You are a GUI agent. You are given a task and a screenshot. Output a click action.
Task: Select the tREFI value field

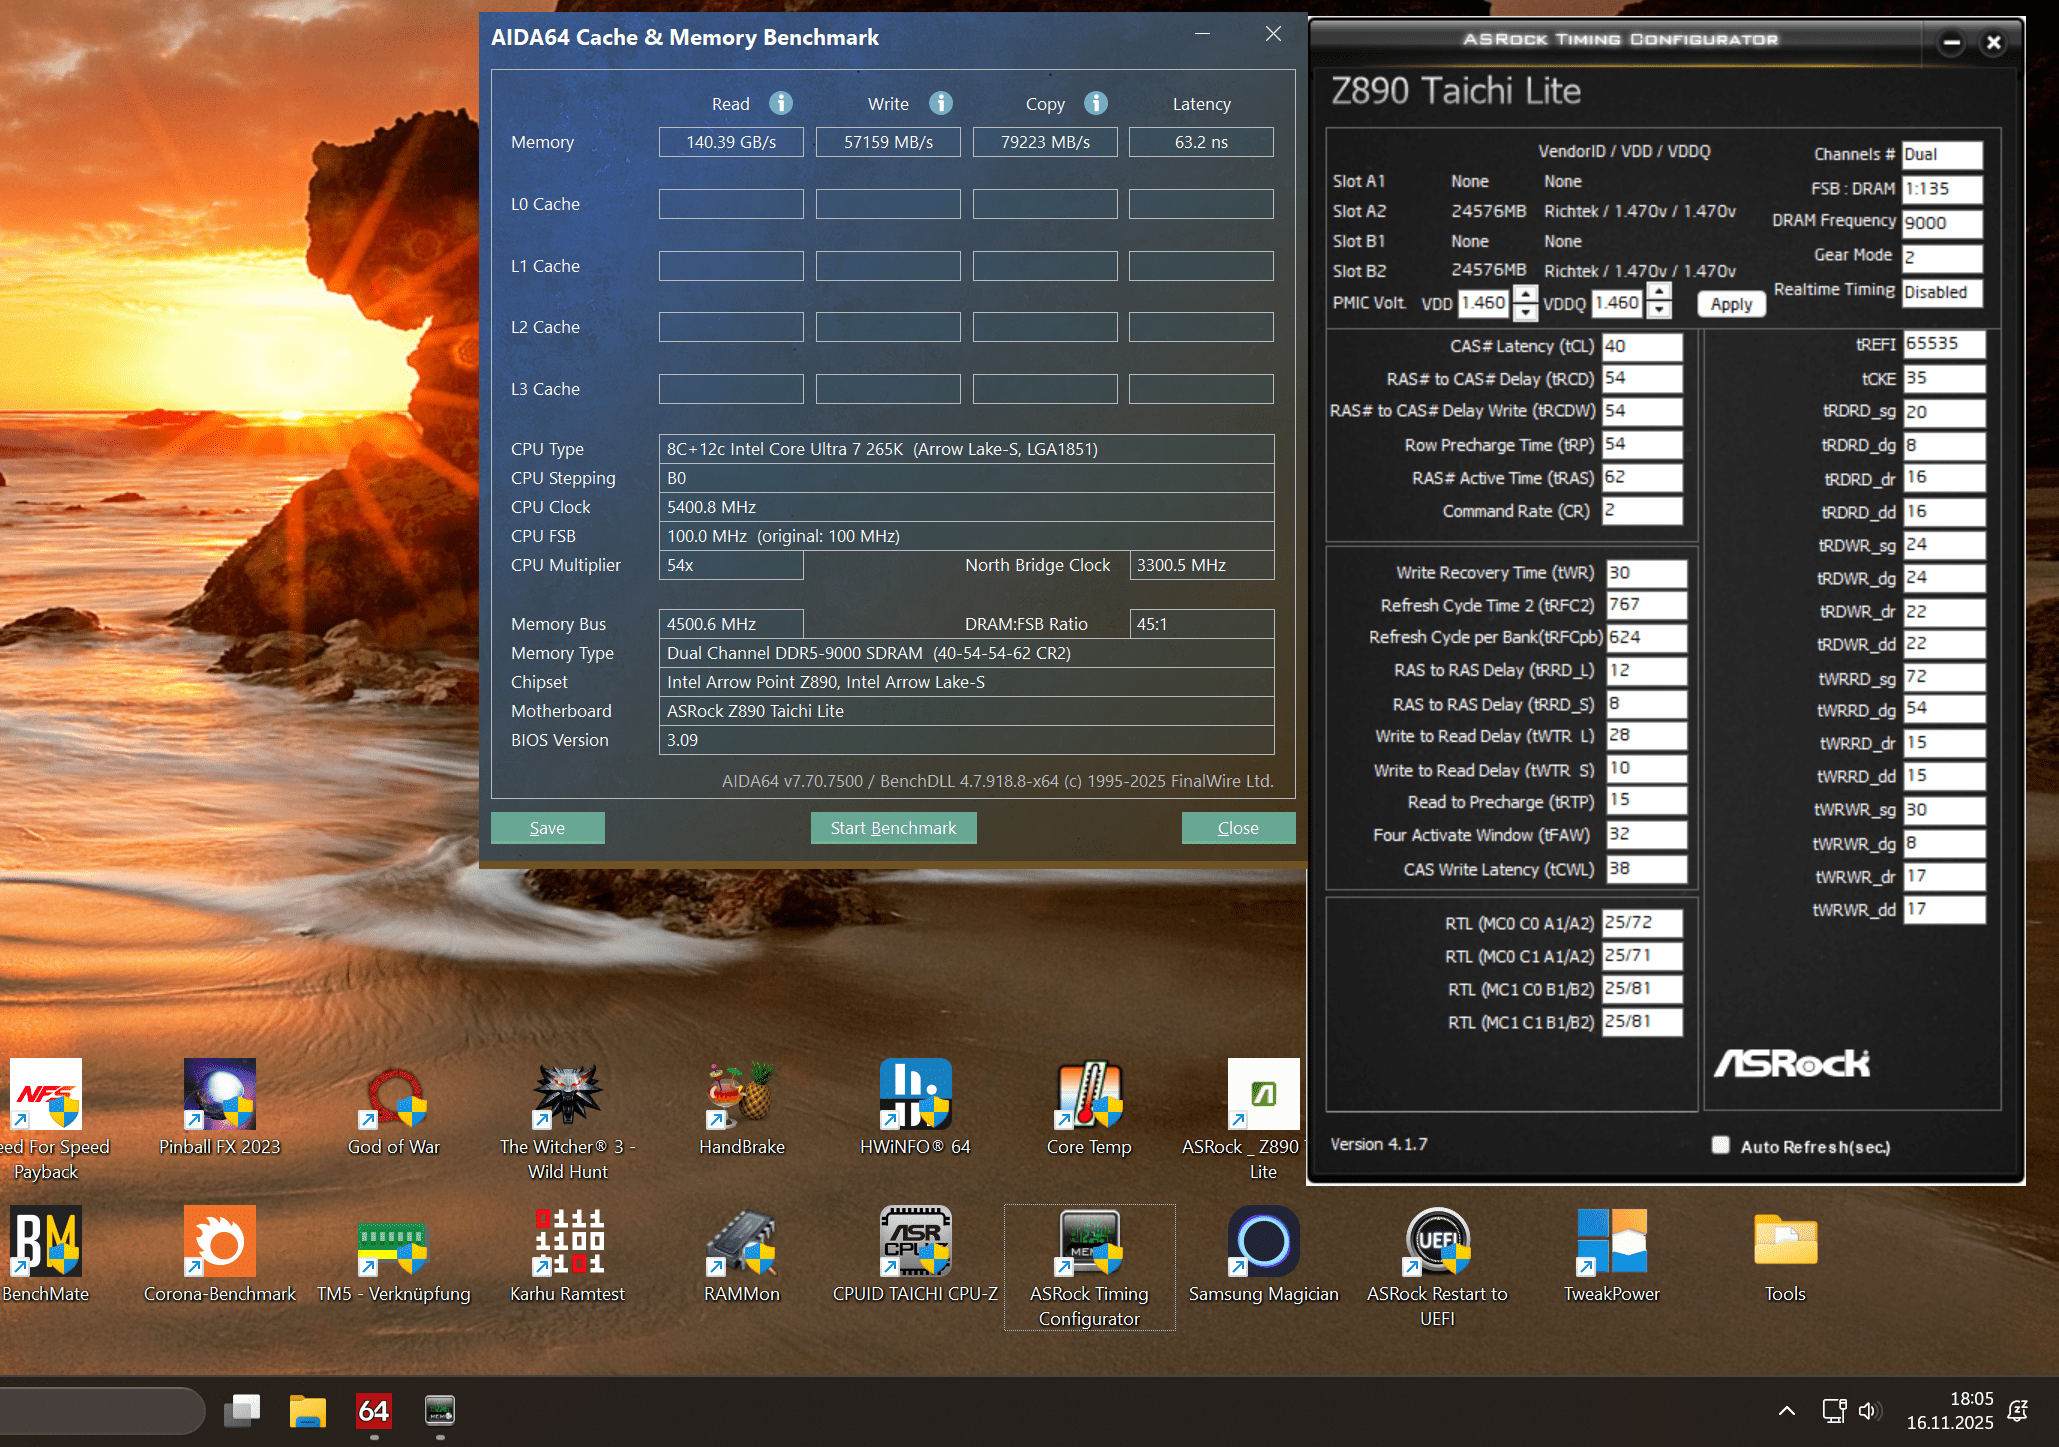1942,344
